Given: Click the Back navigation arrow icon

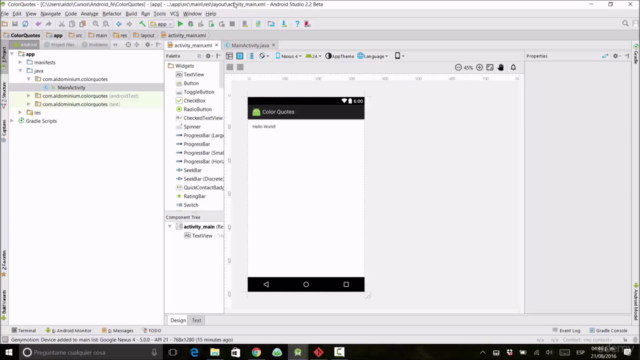Looking at the screenshot, I should [x=119, y=24].
